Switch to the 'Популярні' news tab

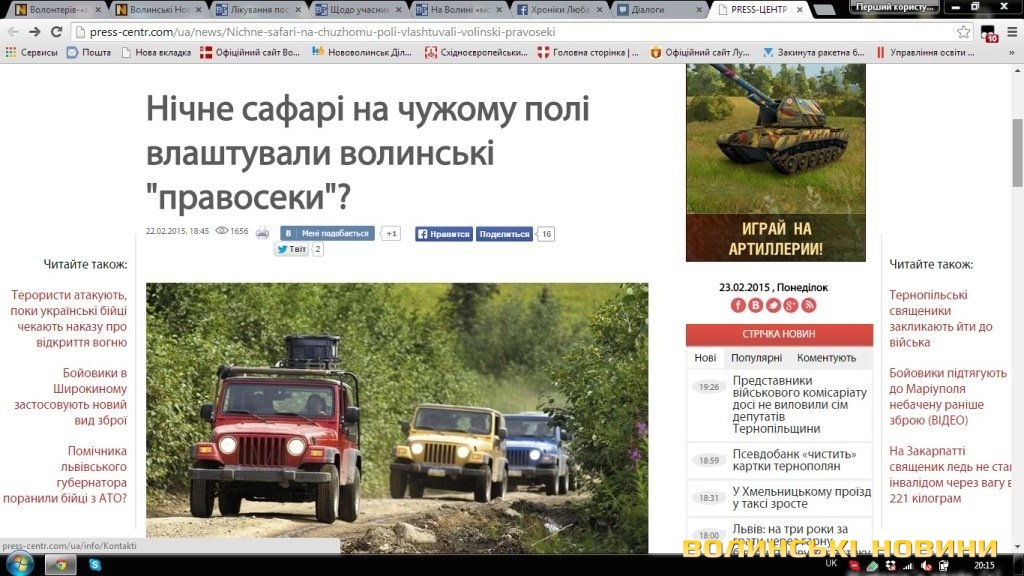(756, 358)
